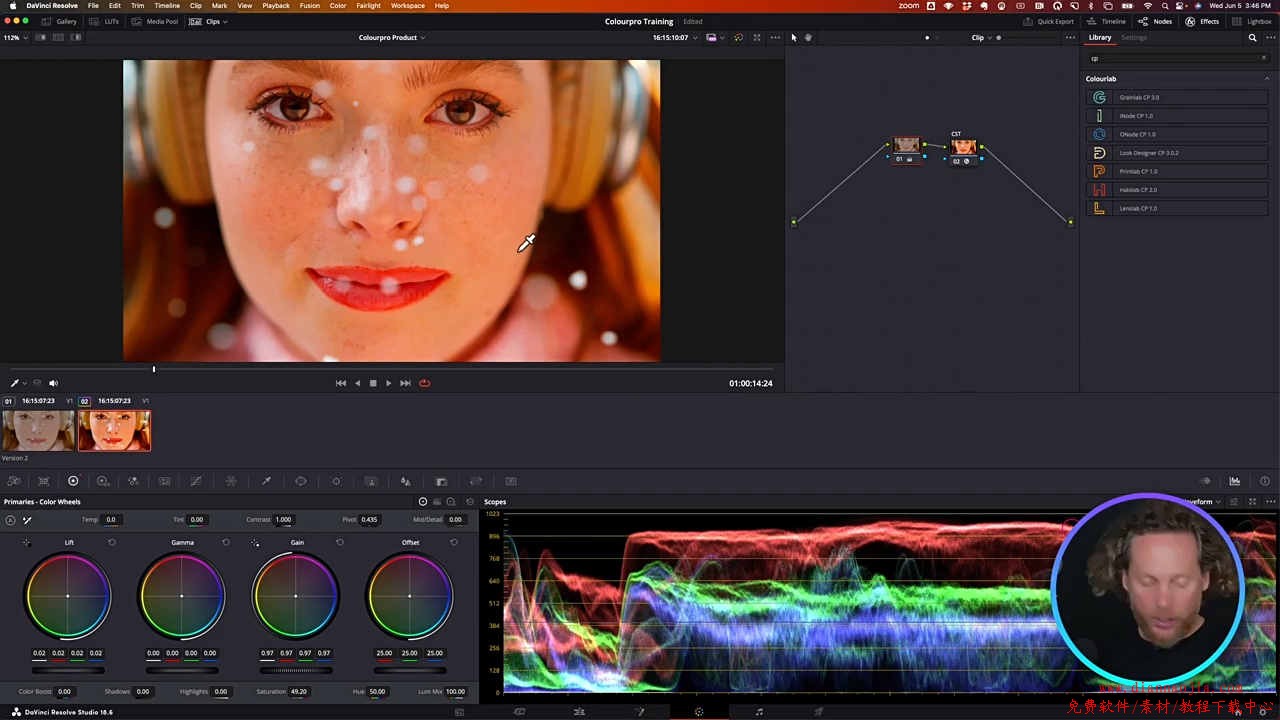Search the effects library with magnifier
1280x720 pixels.
(x=1252, y=38)
